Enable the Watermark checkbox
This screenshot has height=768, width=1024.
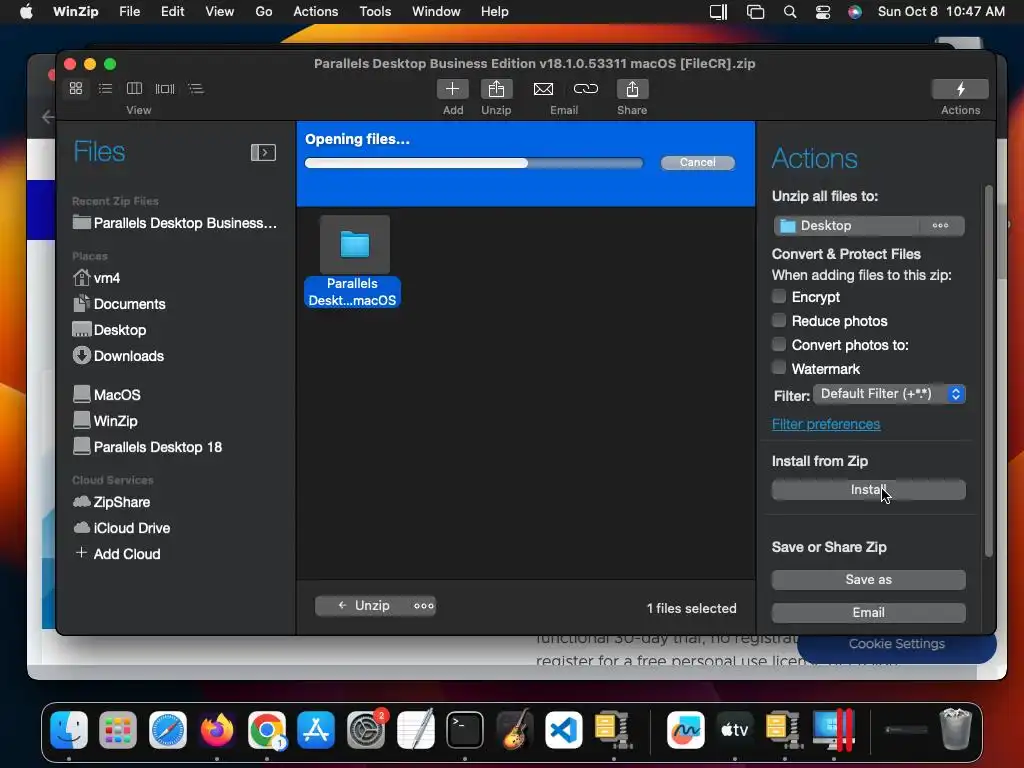pos(778,368)
